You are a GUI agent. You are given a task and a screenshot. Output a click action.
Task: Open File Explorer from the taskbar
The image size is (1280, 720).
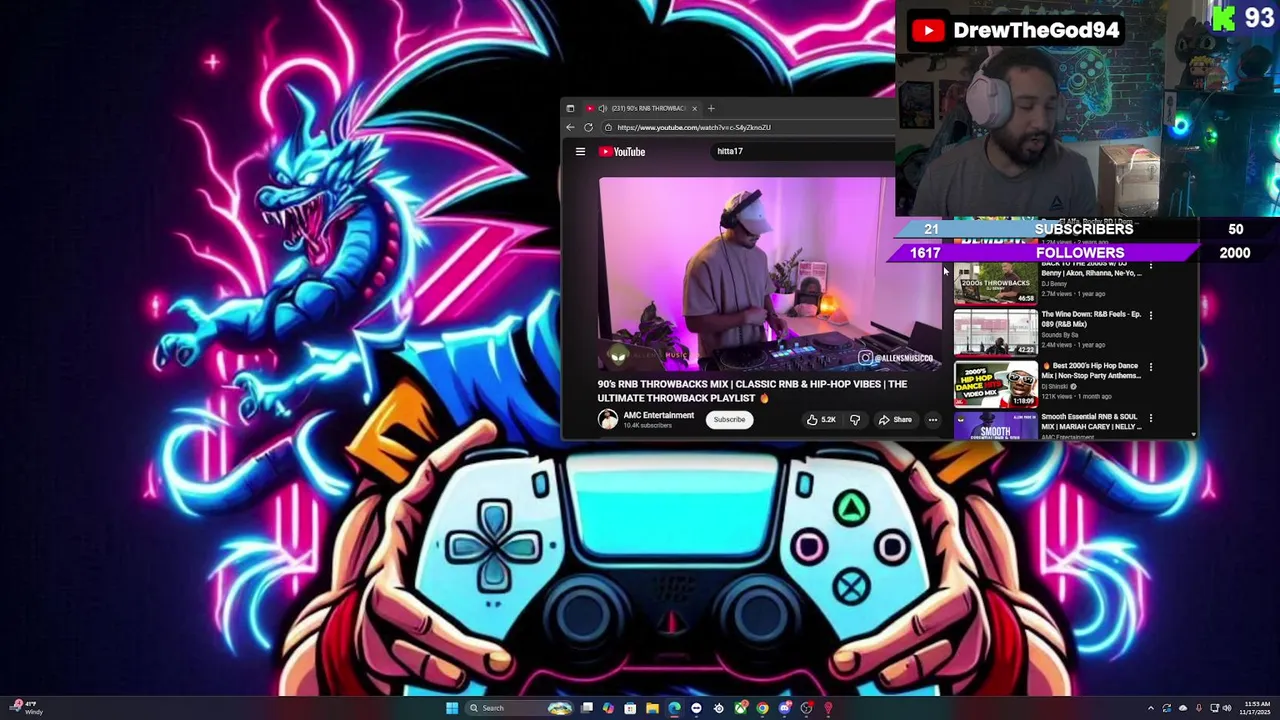tap(652, 708)
